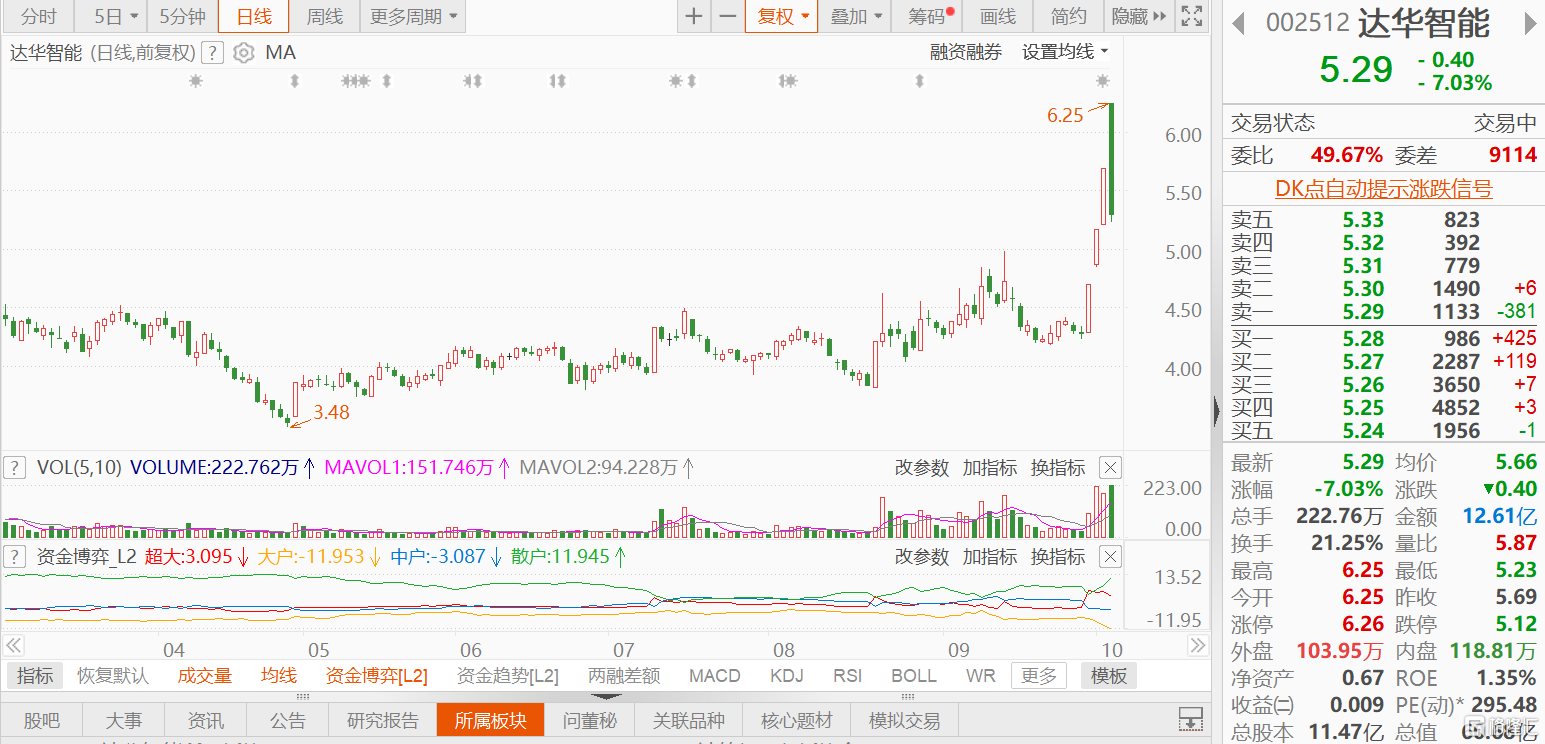Select 日线 daily chart tab
The height and width of the screenshot is (744, 1545).
point(254,16)
